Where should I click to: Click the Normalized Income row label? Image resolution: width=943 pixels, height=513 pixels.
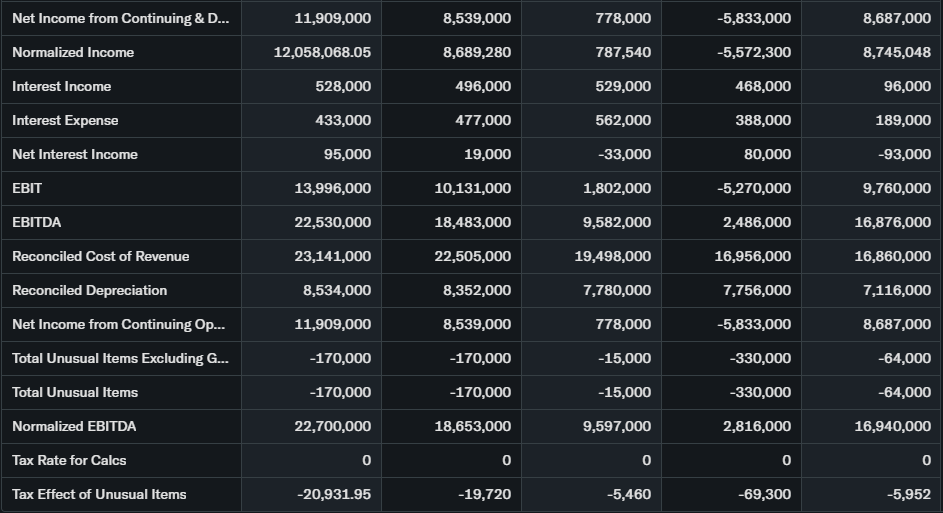(x=73, y=52)
